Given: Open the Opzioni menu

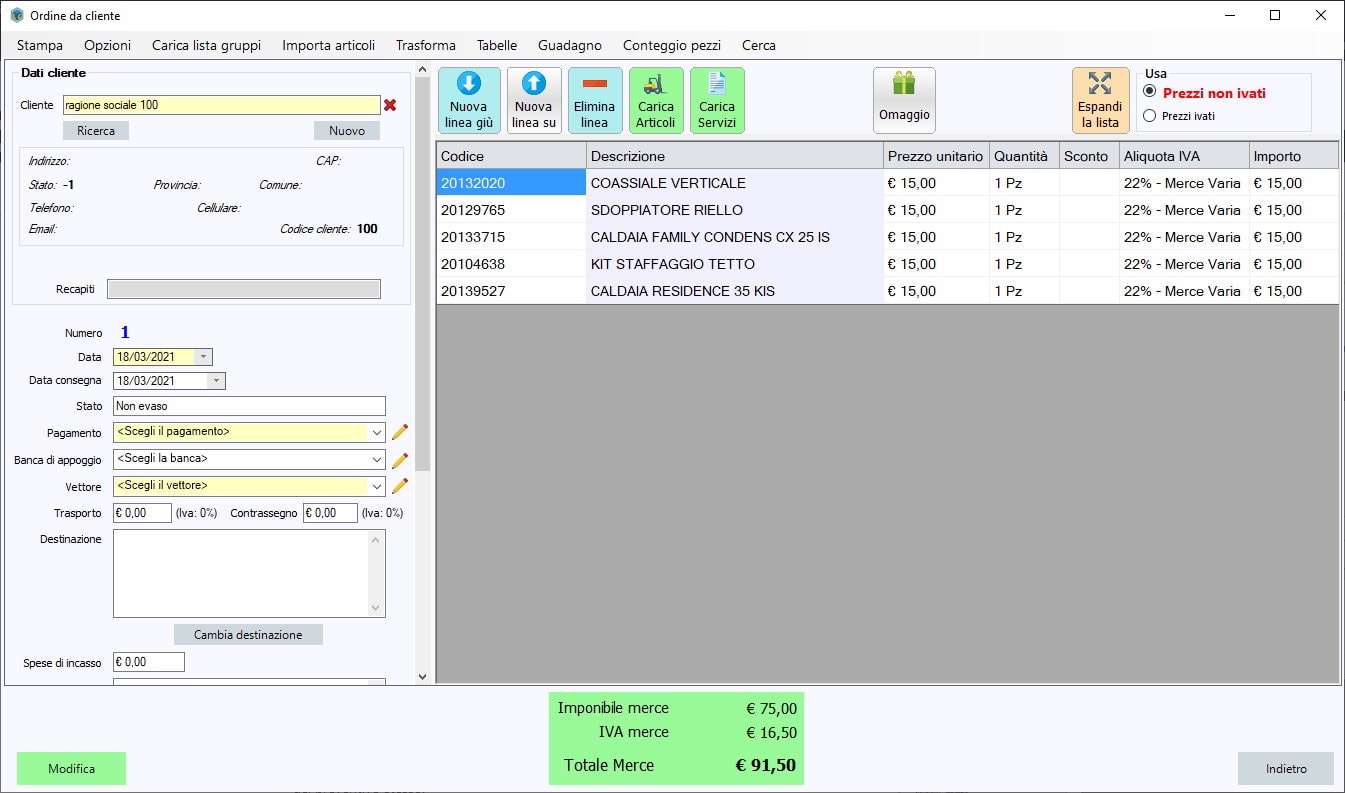Looking at the screenshot, I should (107, 45).
